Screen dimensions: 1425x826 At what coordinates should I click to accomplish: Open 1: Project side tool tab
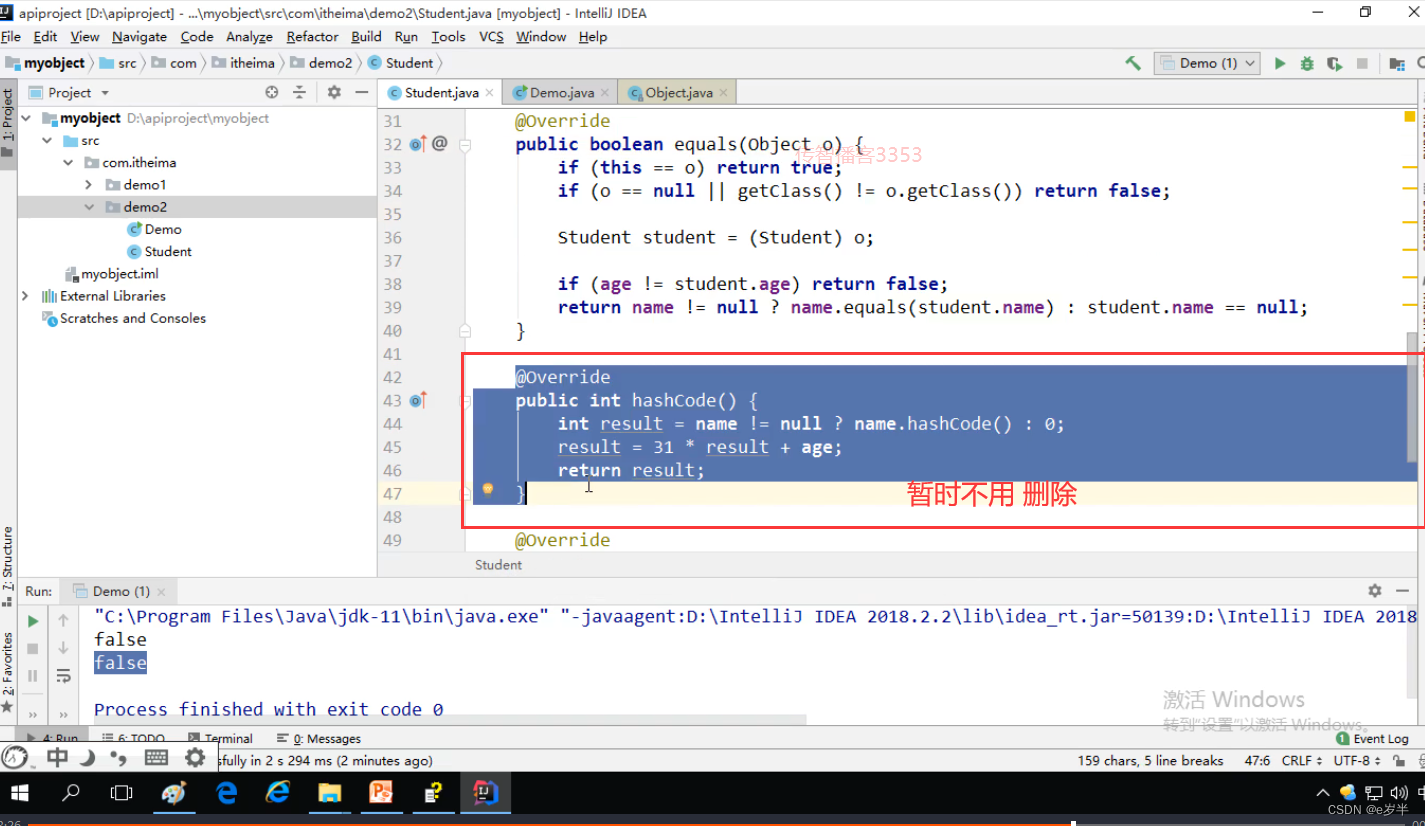[8, 125]
